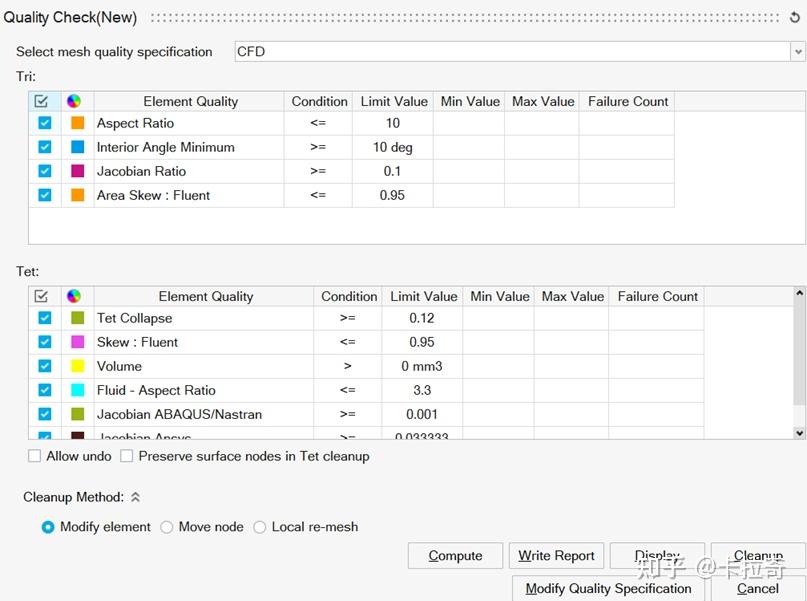Viewport: 807px width, 601px height.
Task: Click the Compute button
Action: pos(455,556)
